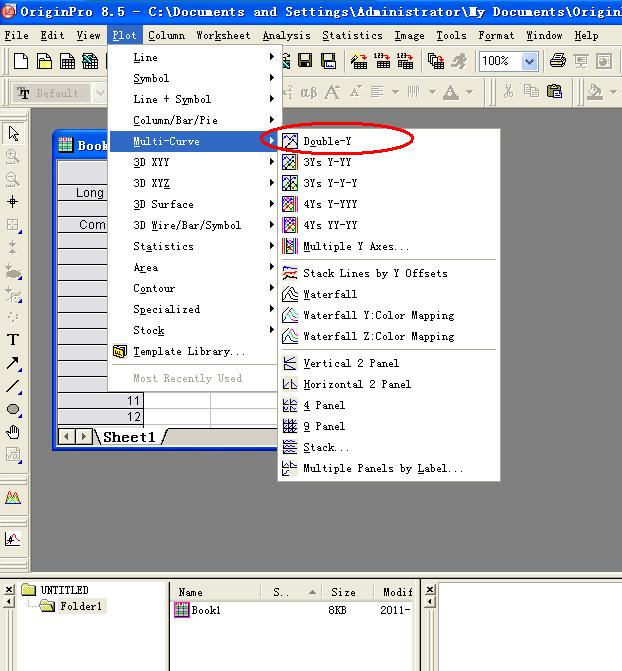Expand the Column/Bar/Pie submenu
The image size is (622, 671).
pos(195,120)
